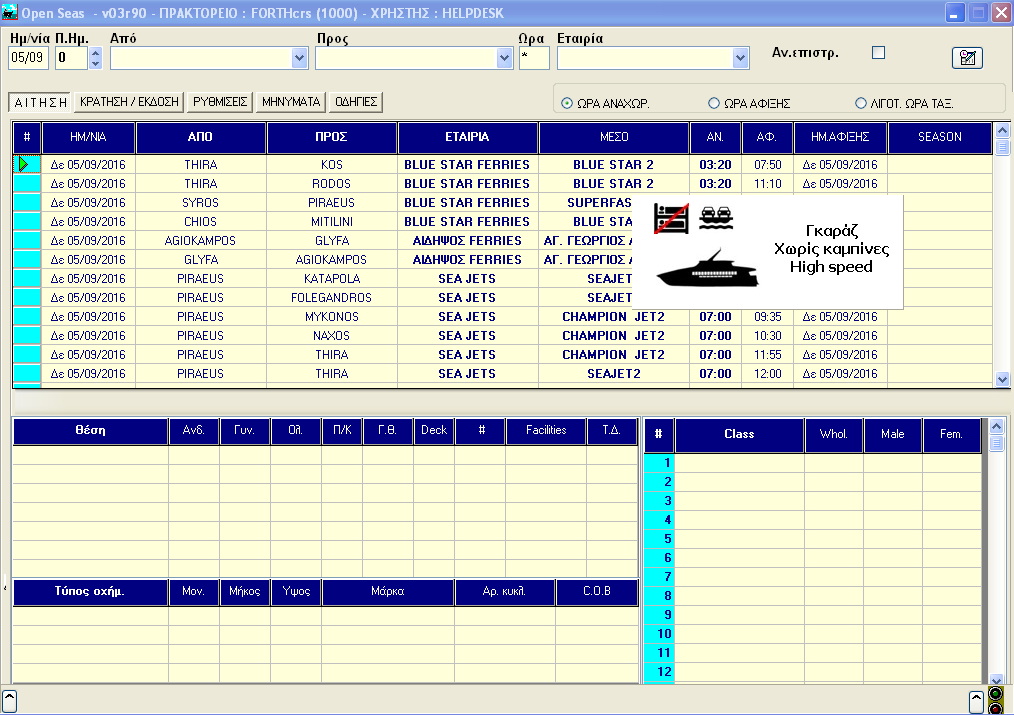
Task: Click the ΗΜ.ΑΦΙΞΗΣ column header
Action: (x=840, y=137)
